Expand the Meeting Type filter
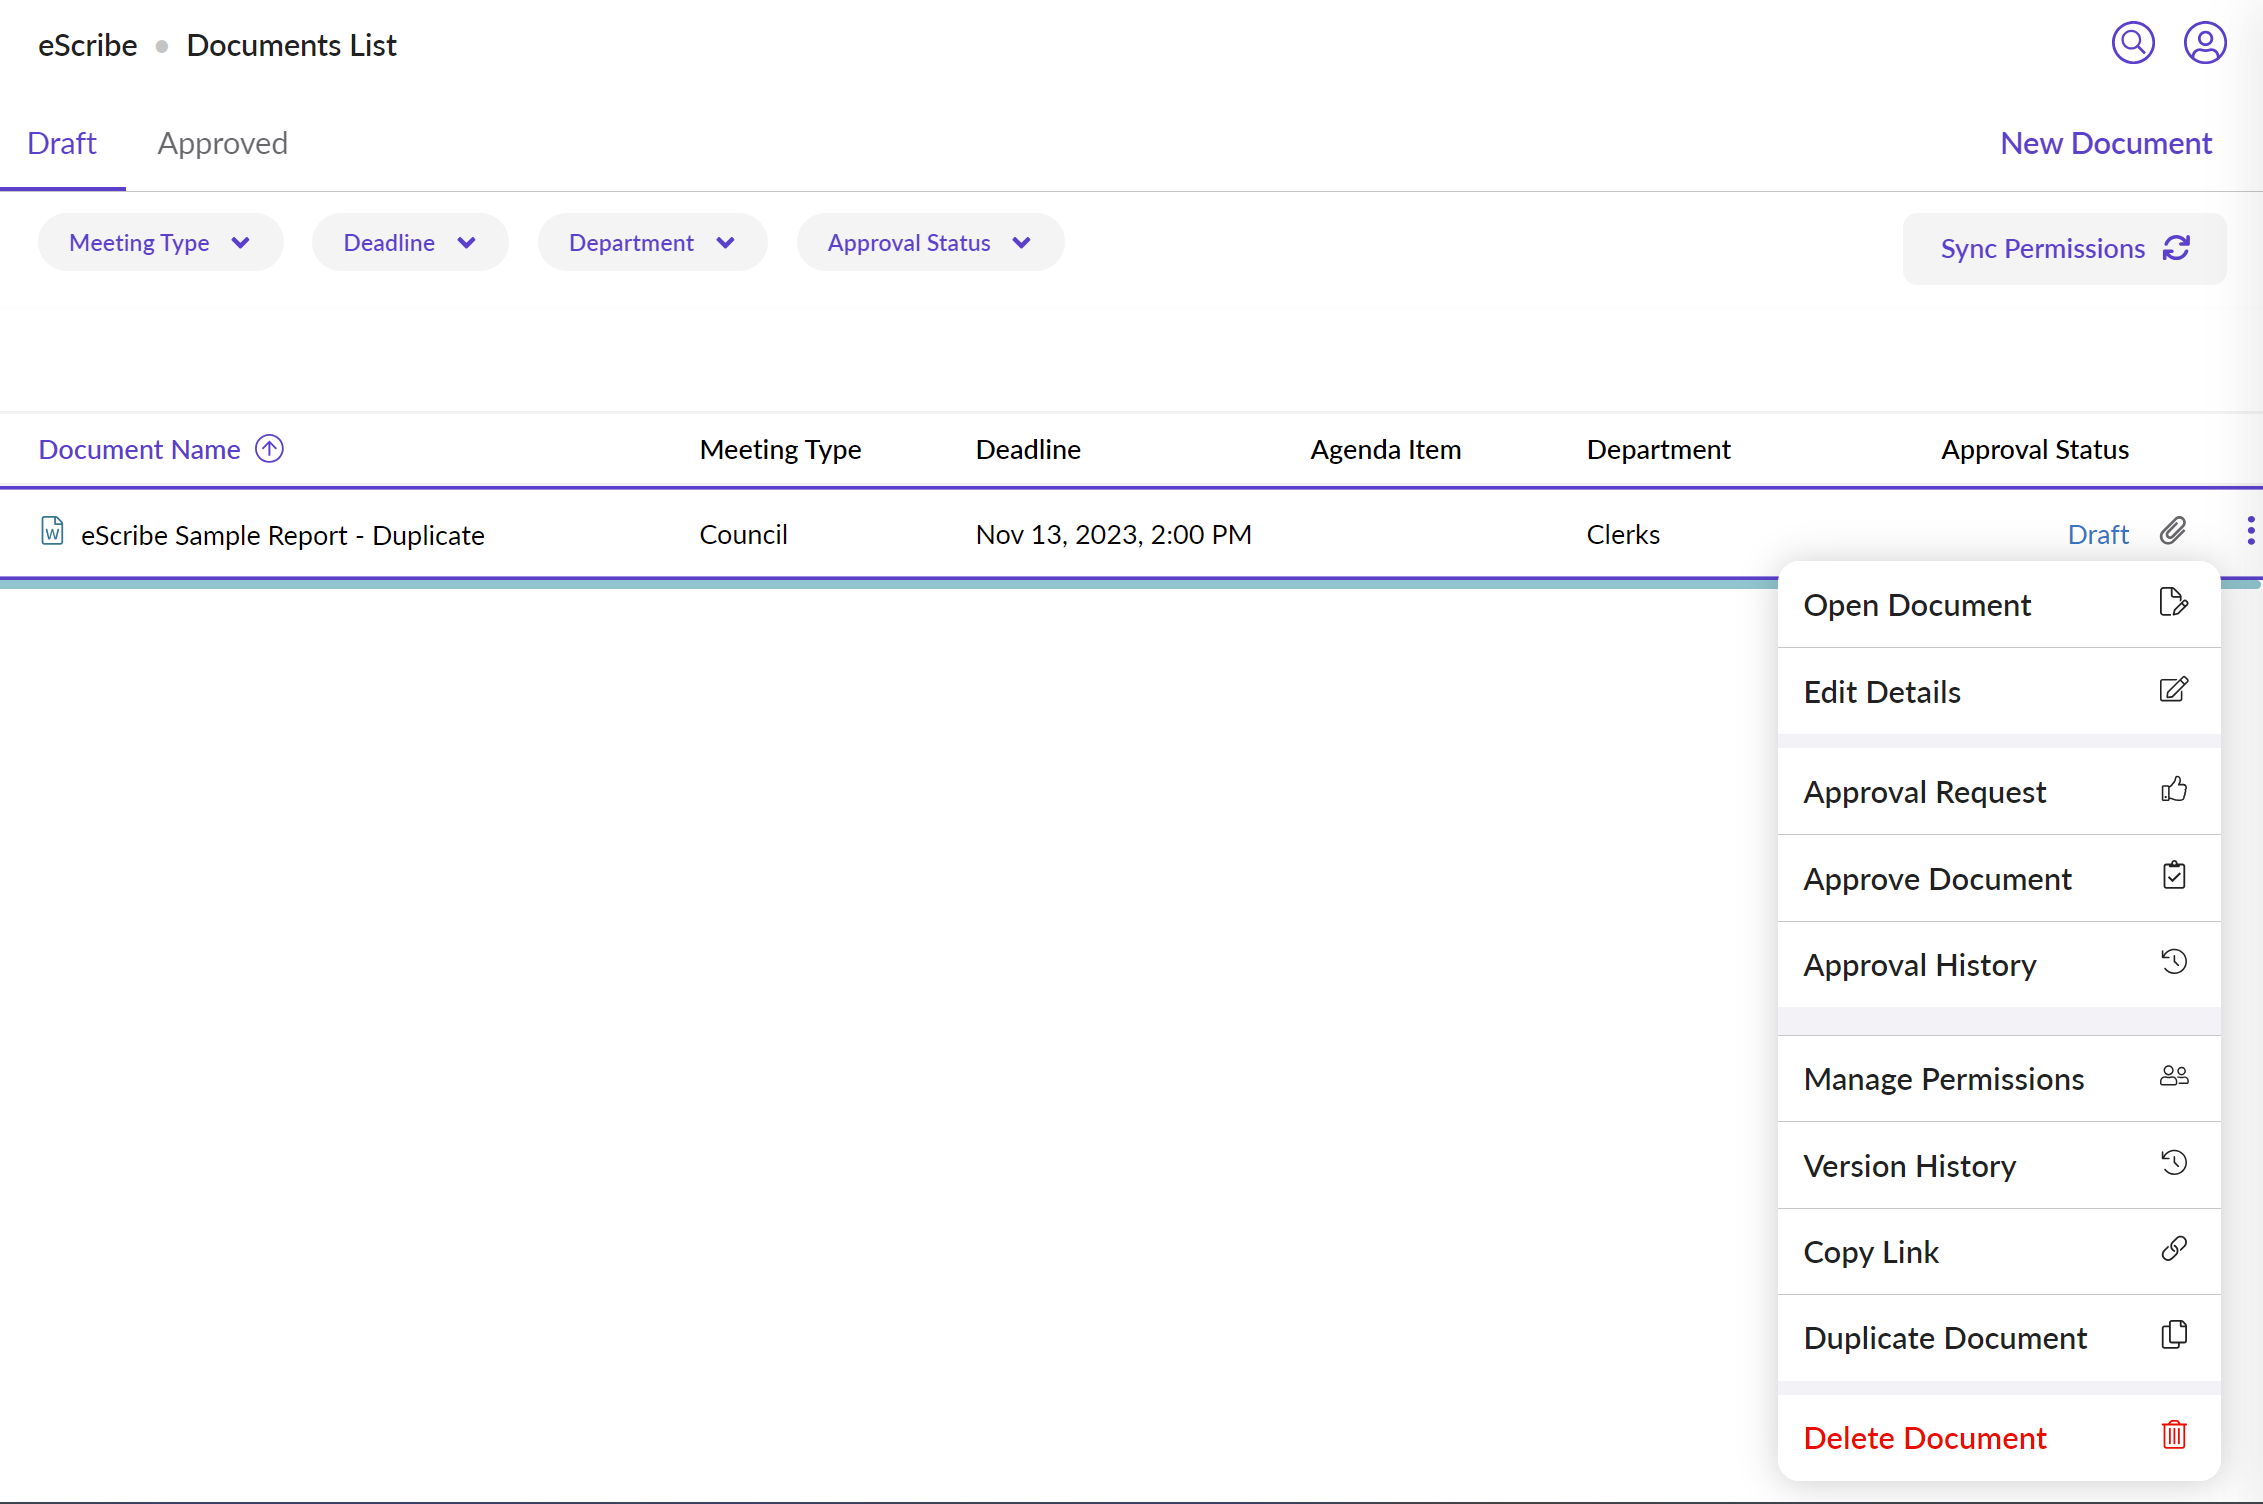This screenshot has height=1504, width=2263. pos(160,242)
